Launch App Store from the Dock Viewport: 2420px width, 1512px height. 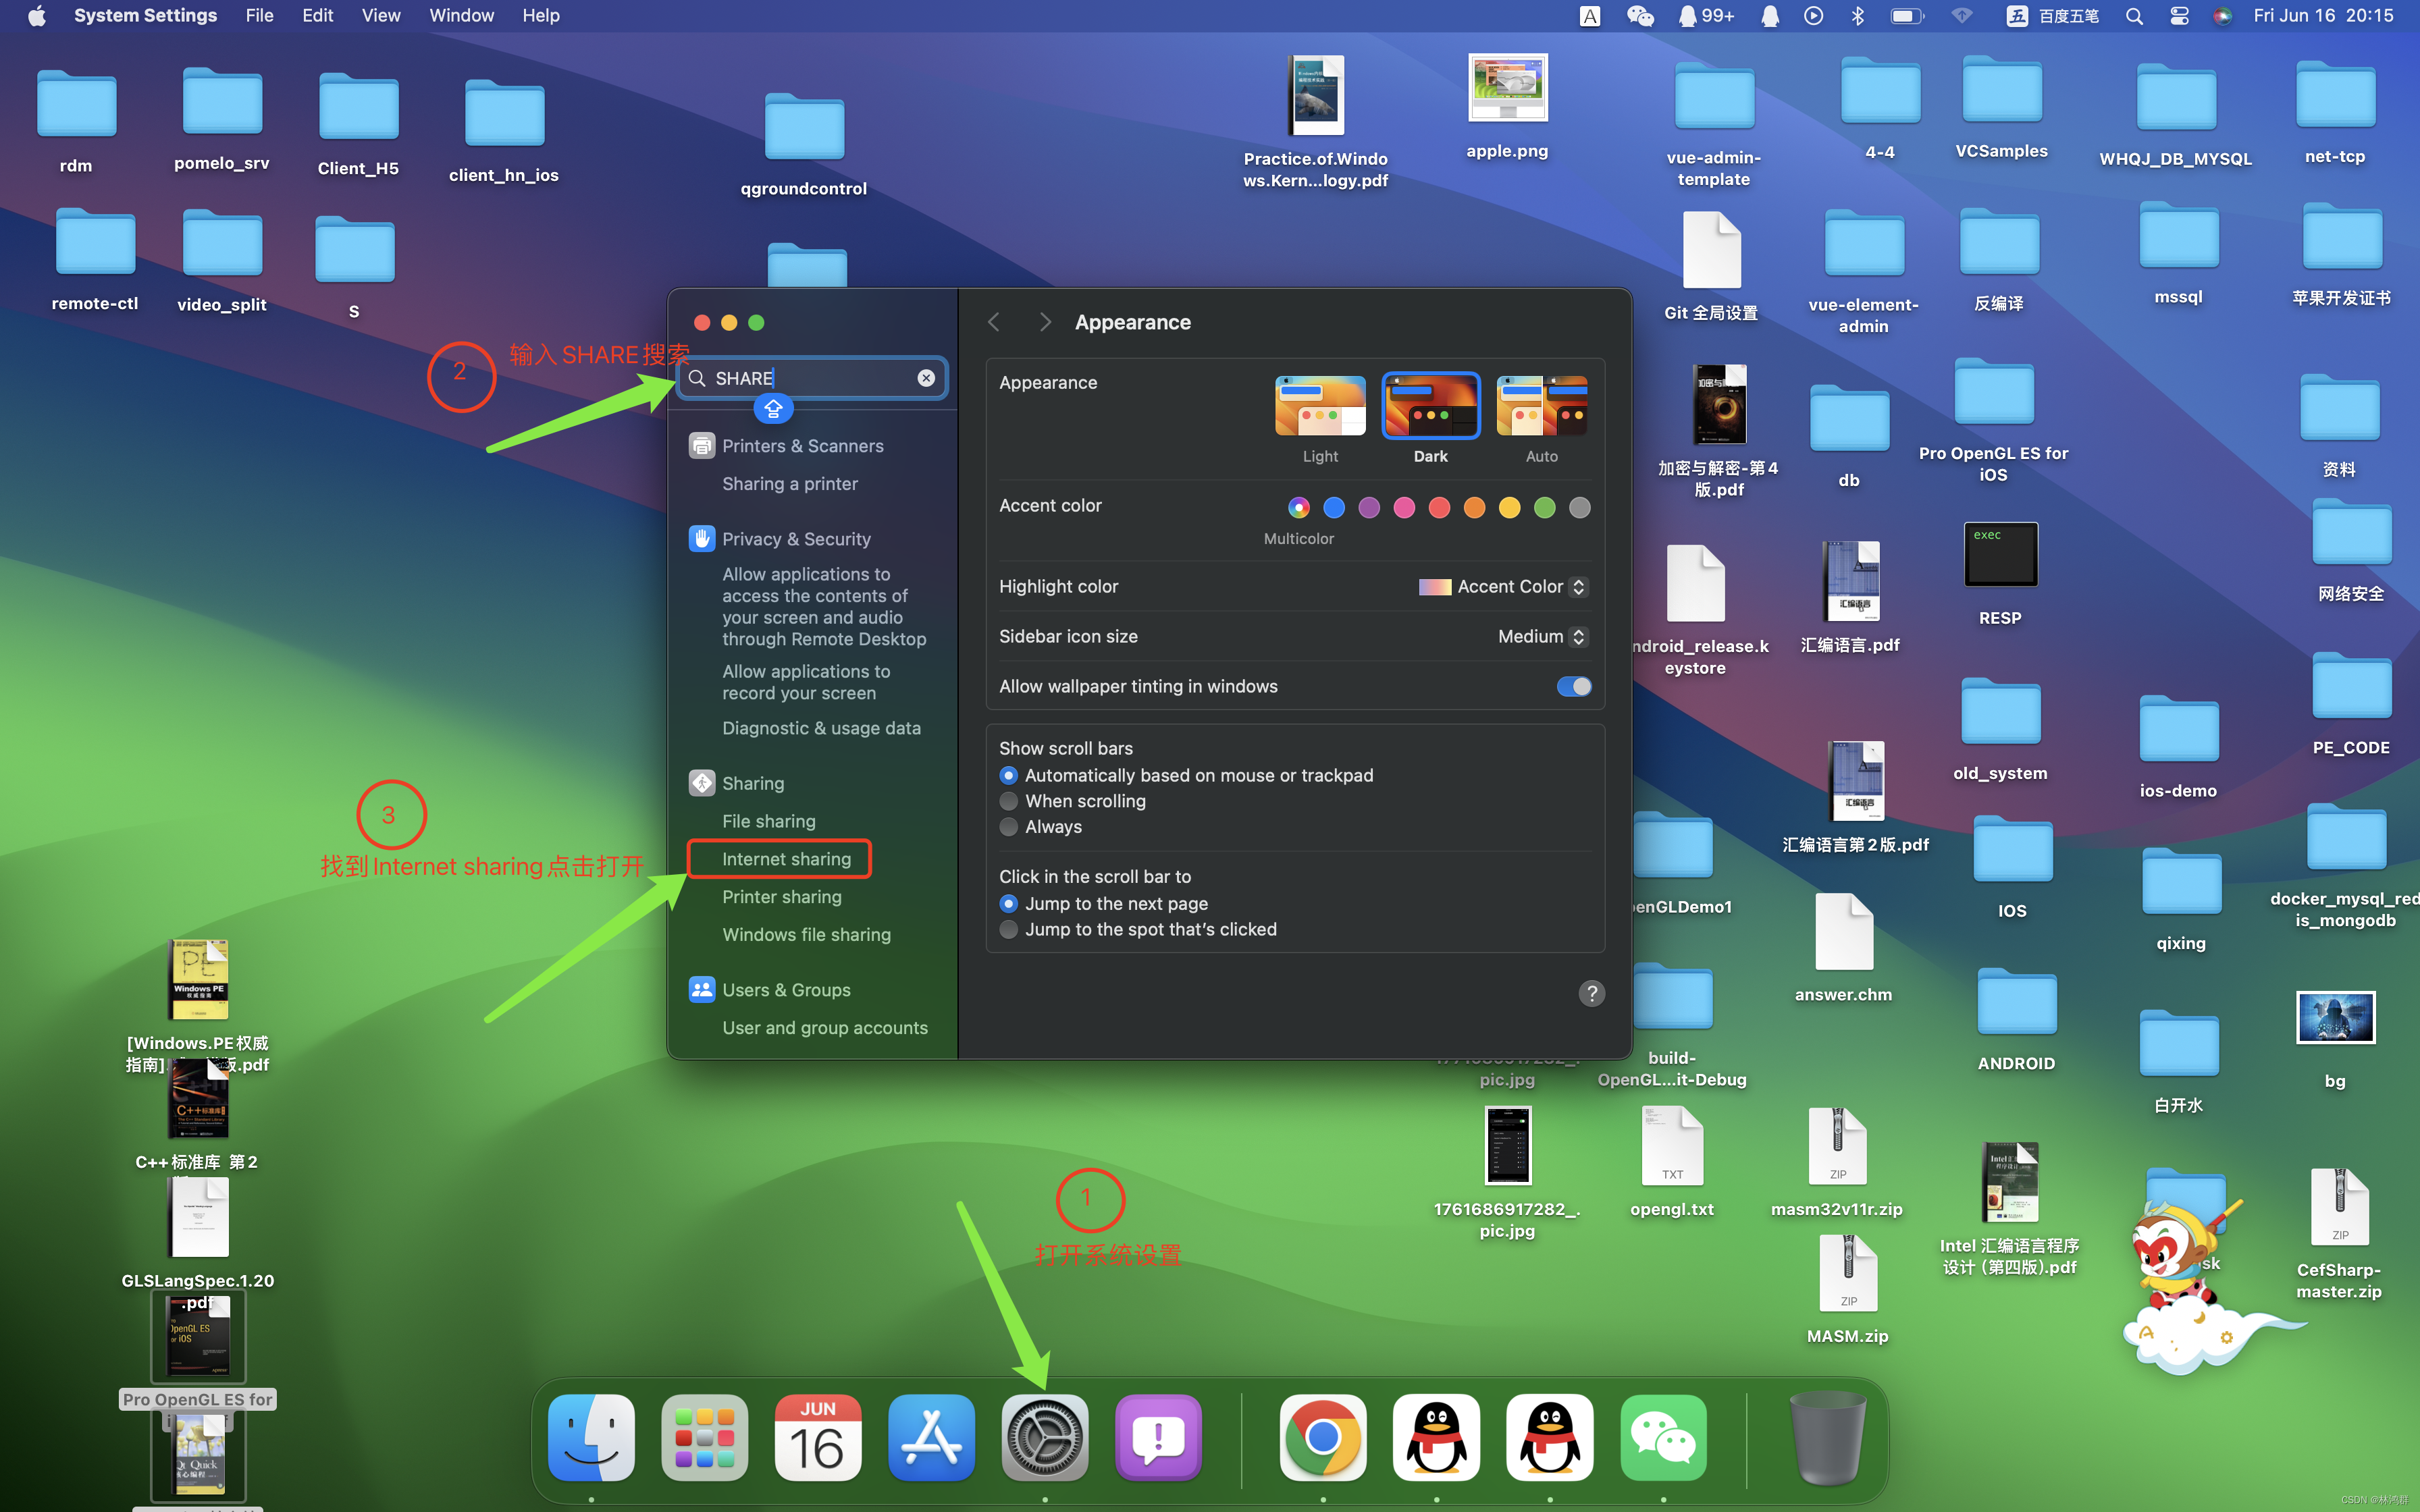tap(931, 1437)
